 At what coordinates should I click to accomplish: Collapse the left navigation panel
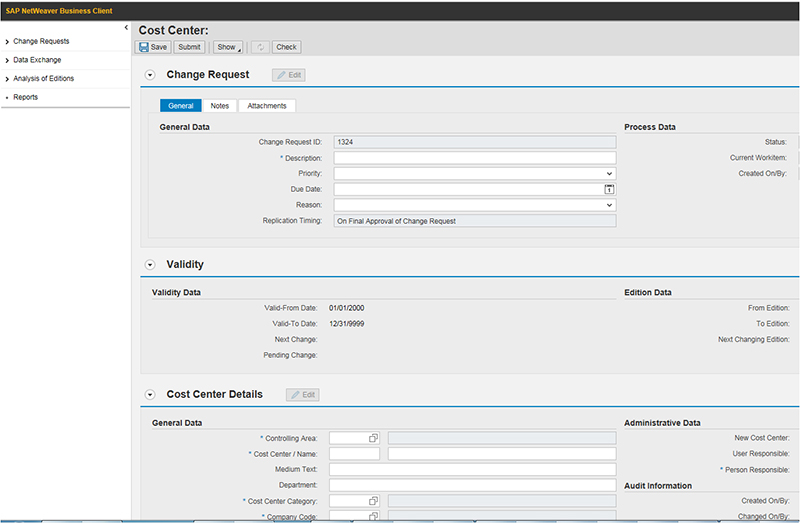pyautogui.click(x=125, y=28)
